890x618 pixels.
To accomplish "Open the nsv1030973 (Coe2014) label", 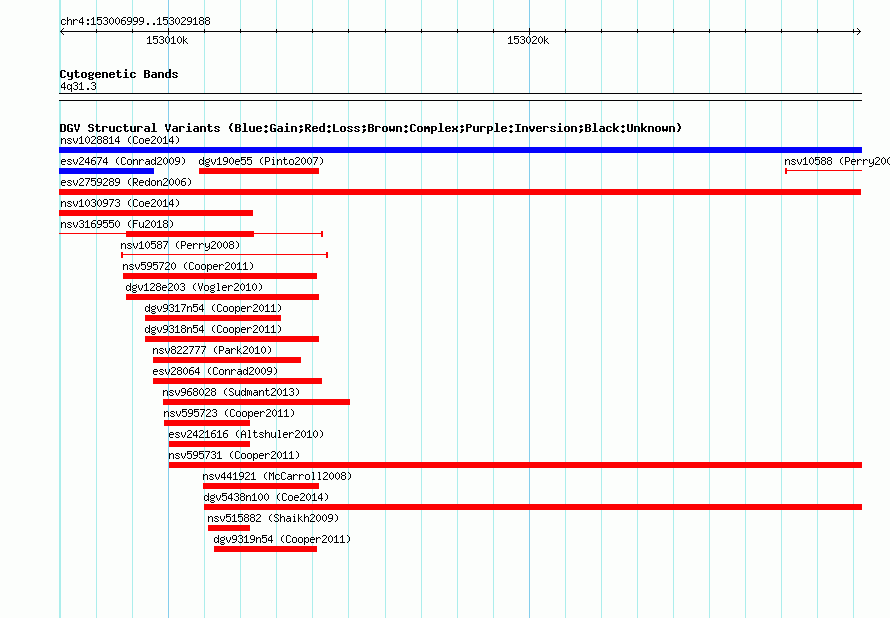I will coord(120,203).
